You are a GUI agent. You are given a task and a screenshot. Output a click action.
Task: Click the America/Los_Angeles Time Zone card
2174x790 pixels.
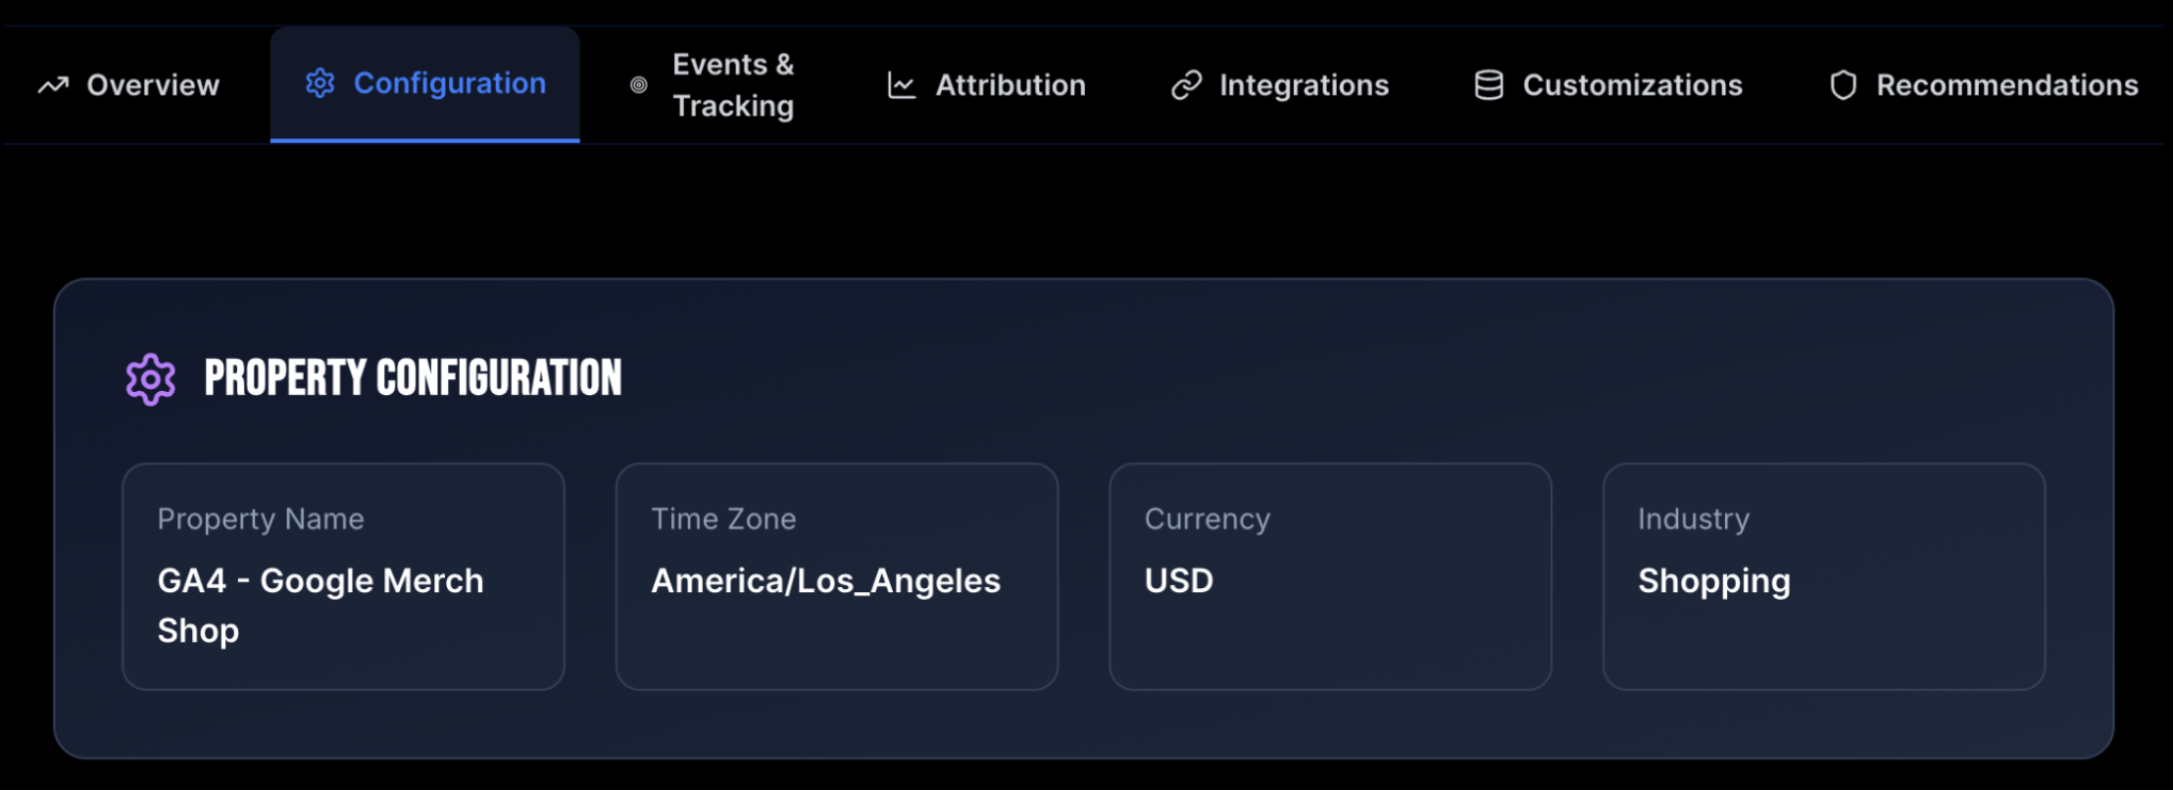pyautogui.click(x=837, y=576)
